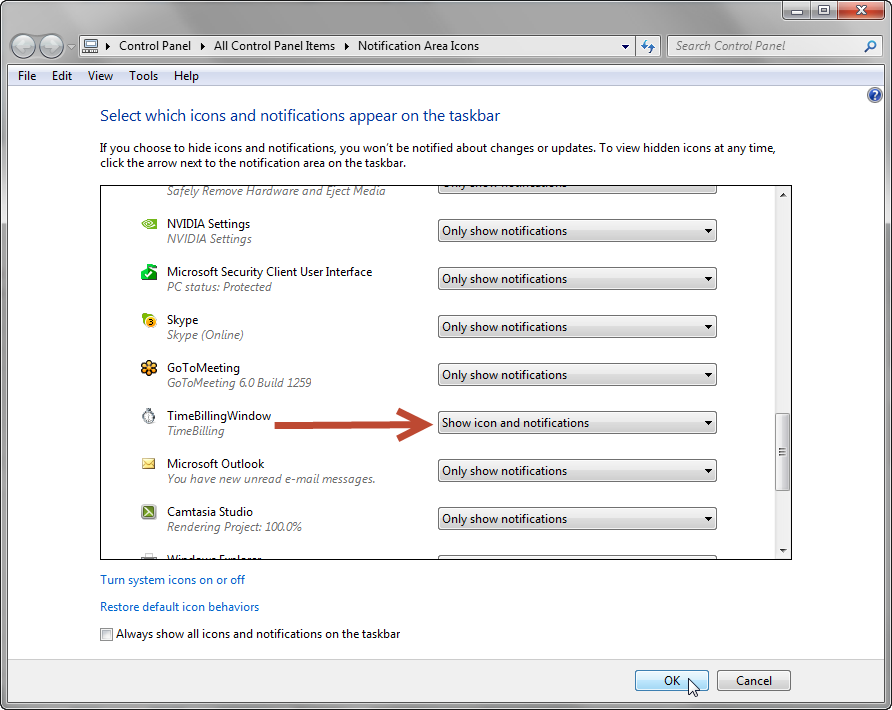This screenshot has height=710, width=892.
Task: Click the NVIDIA Settings icon
Action: [149, 224]
